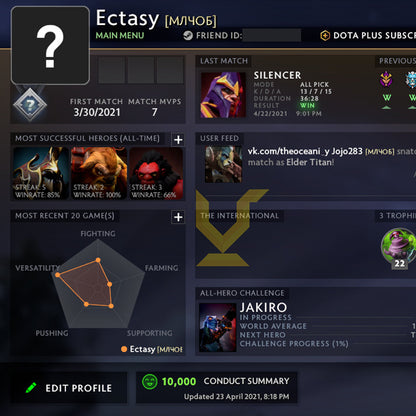Click the EDIT PROFILE button

[69, 388]
